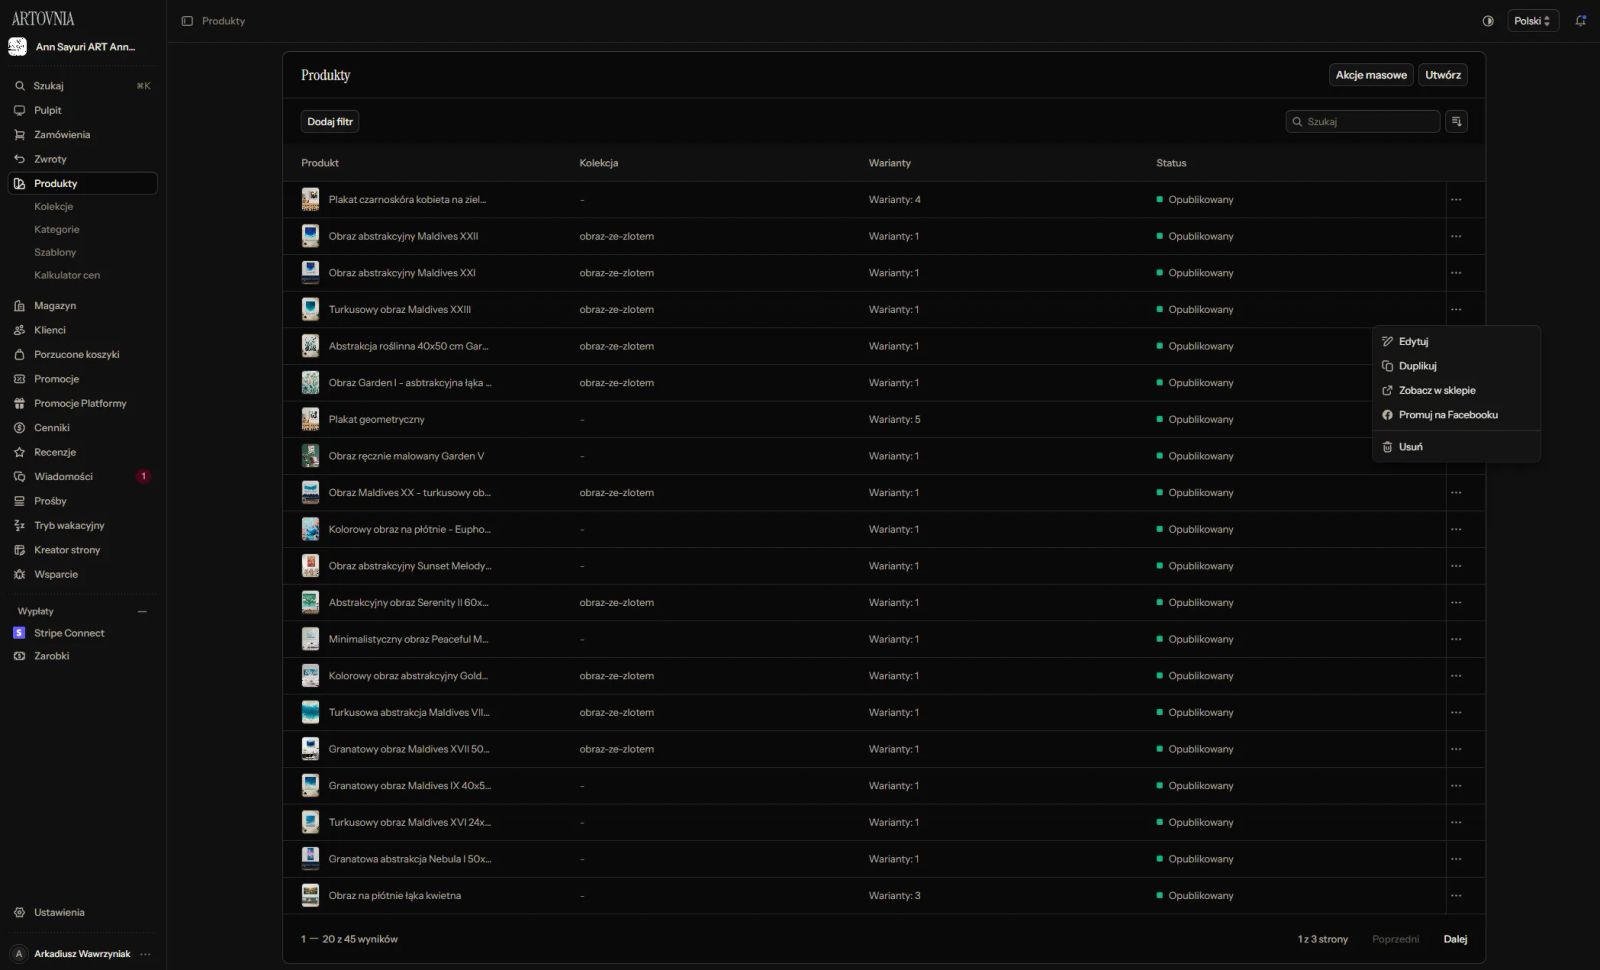
Task: Open Kreator strony page builder
Action: (82, 550)
